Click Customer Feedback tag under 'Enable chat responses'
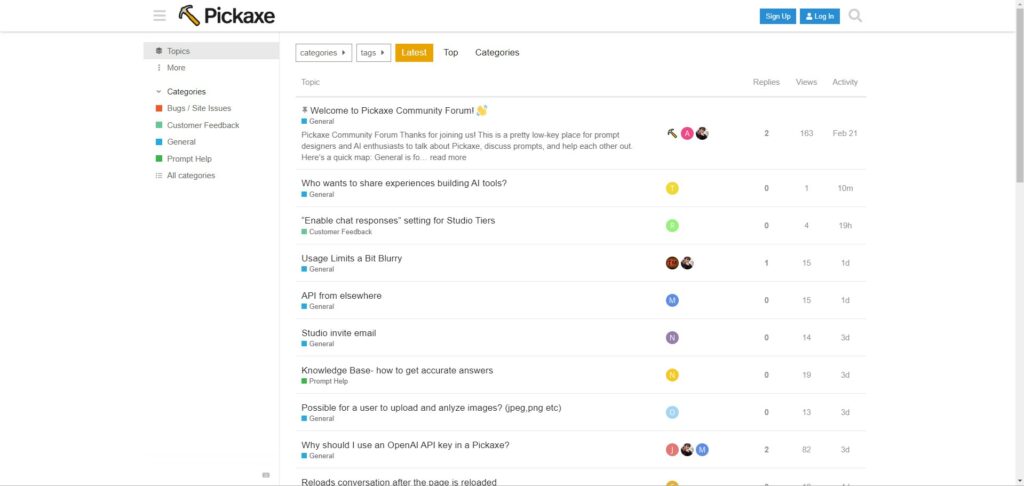Image resolution: width=1024 pixels, height=486 pixels. click(336, 232)
